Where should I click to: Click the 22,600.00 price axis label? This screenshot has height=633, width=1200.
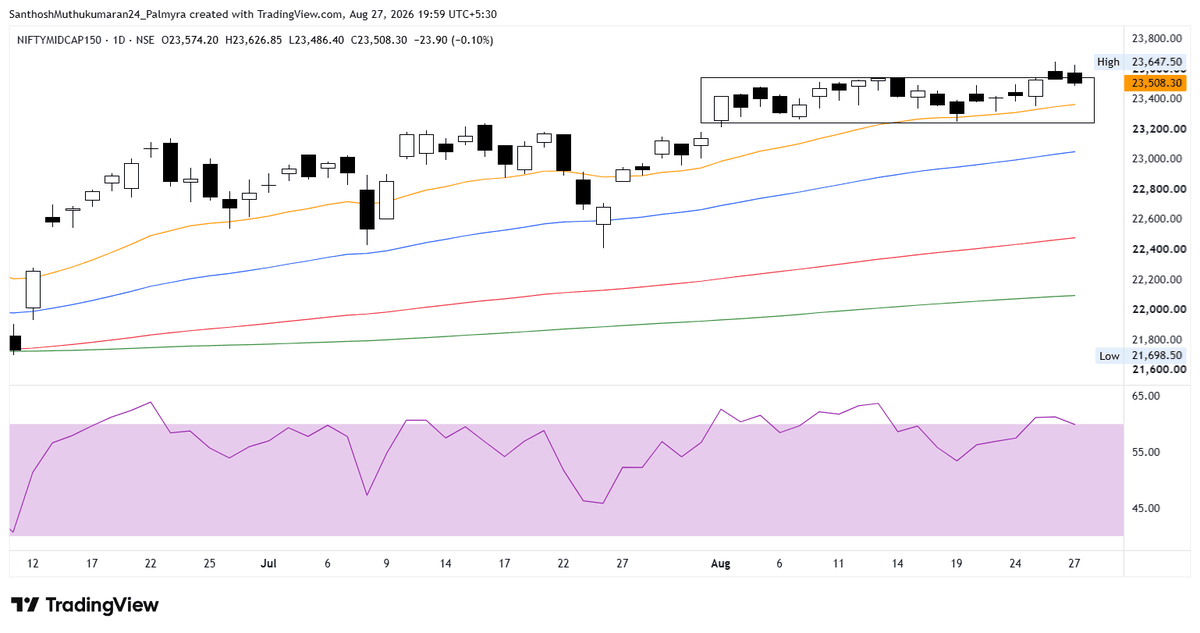point(1158,219)
